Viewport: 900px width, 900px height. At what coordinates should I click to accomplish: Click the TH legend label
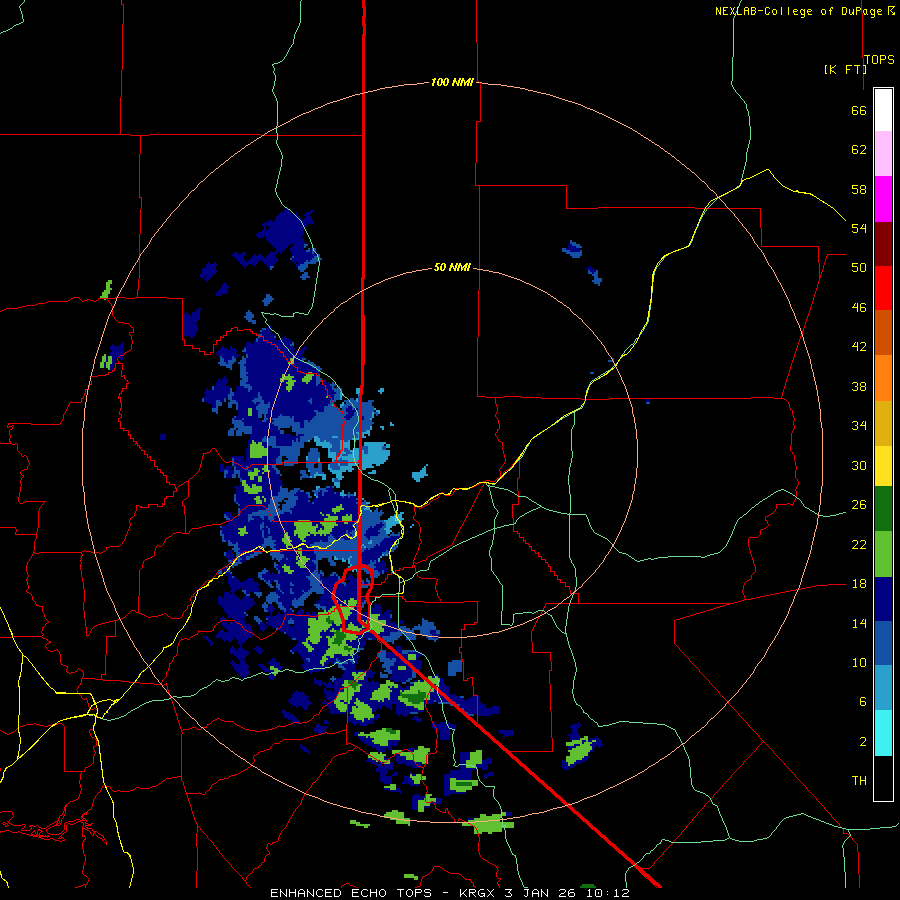(859, 781)
